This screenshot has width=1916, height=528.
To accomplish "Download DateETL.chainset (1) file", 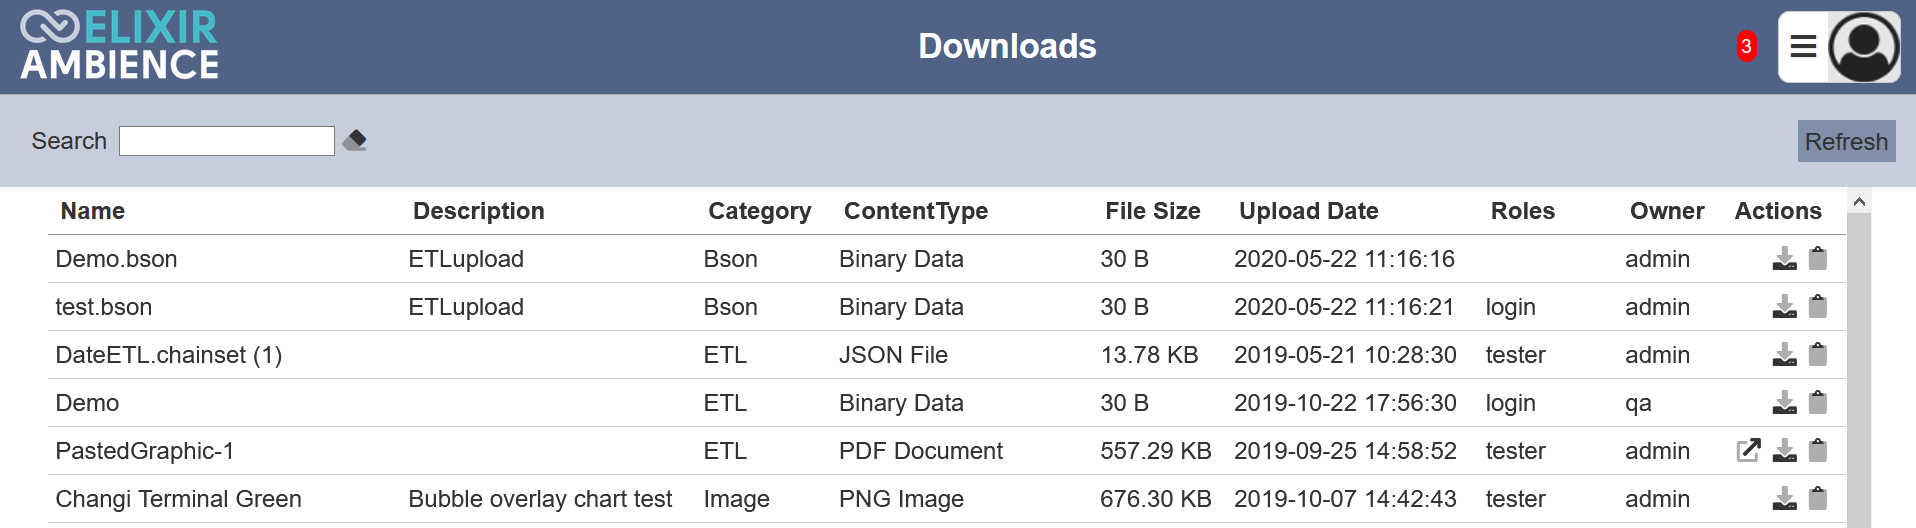I will click(x=1784, y=355).
